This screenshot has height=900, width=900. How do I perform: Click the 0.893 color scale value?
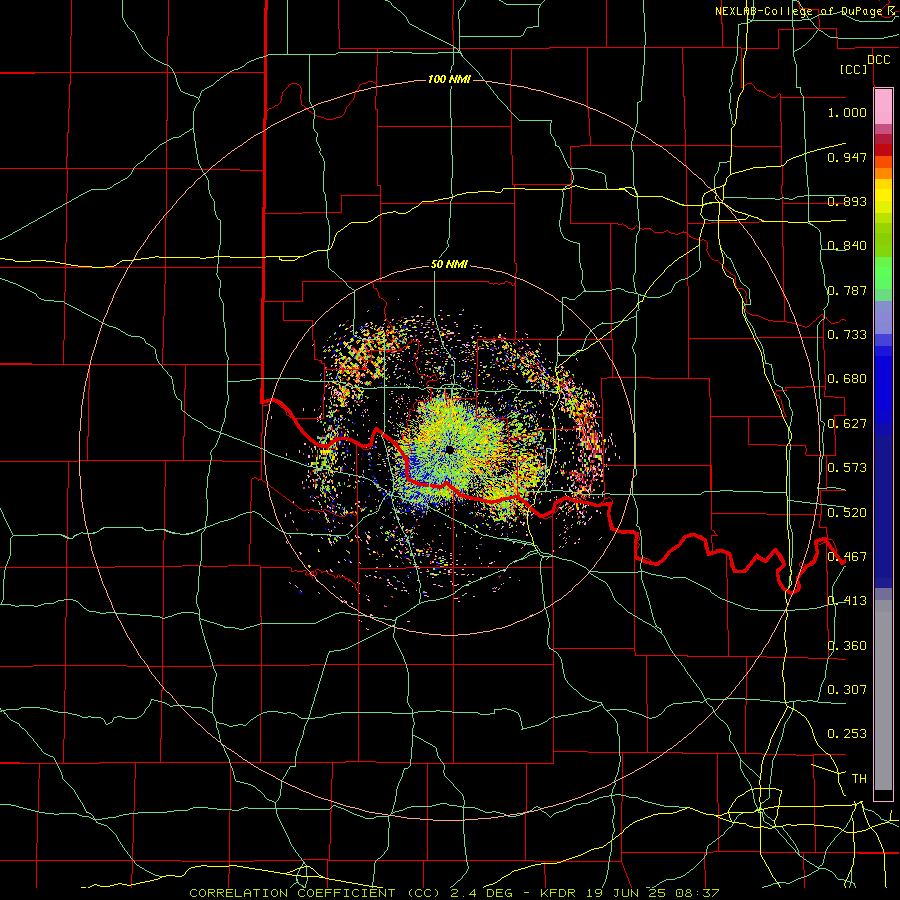tap(847, 201)
